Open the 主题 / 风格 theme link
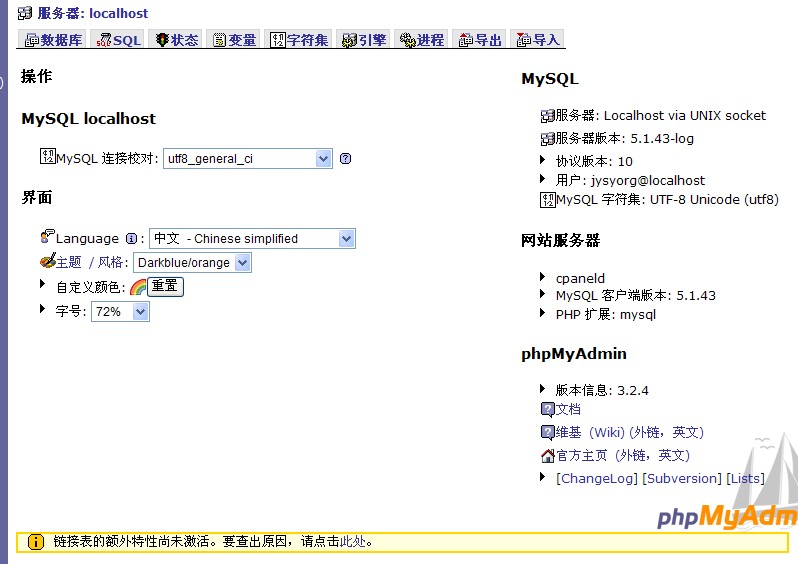Viewport: 798px width, 564px height. (90, 262)
